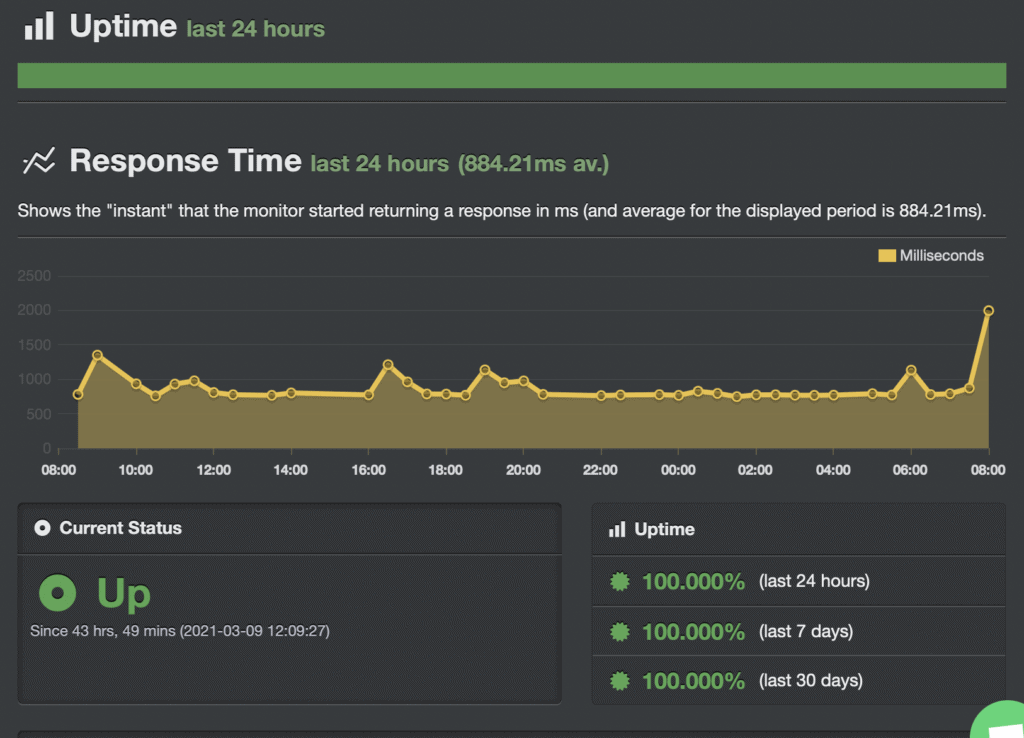This screenshot has width=1024, height=738.
Task: Click the 100.000% last 30 days value
Action: (x=694, y=681)
